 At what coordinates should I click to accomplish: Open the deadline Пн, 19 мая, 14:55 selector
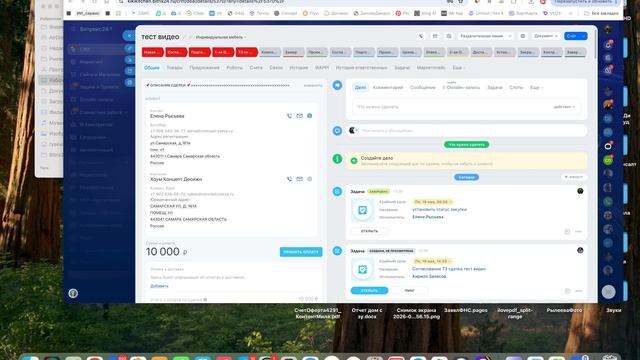tap(432, 261)
